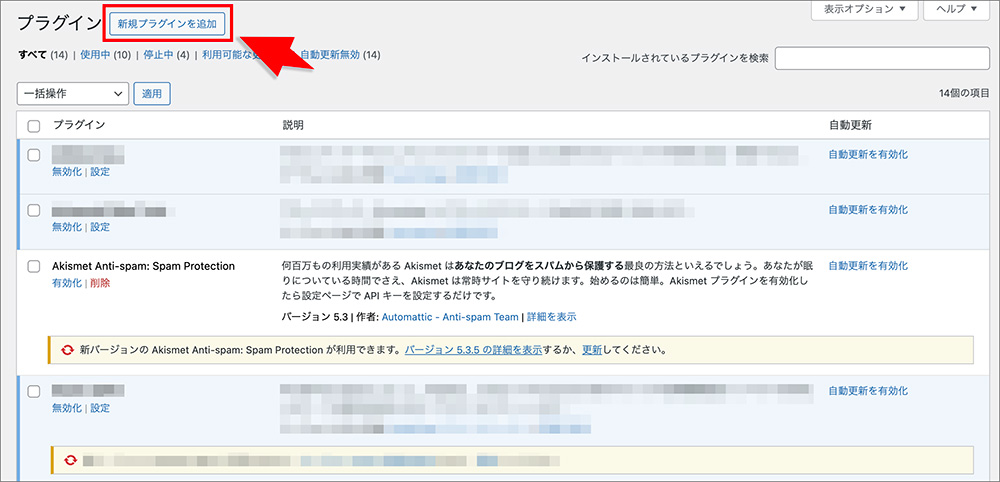Click the 更新 link for Akismet
The width and height of the screenshot is (1000, 482).
(592, 350)
